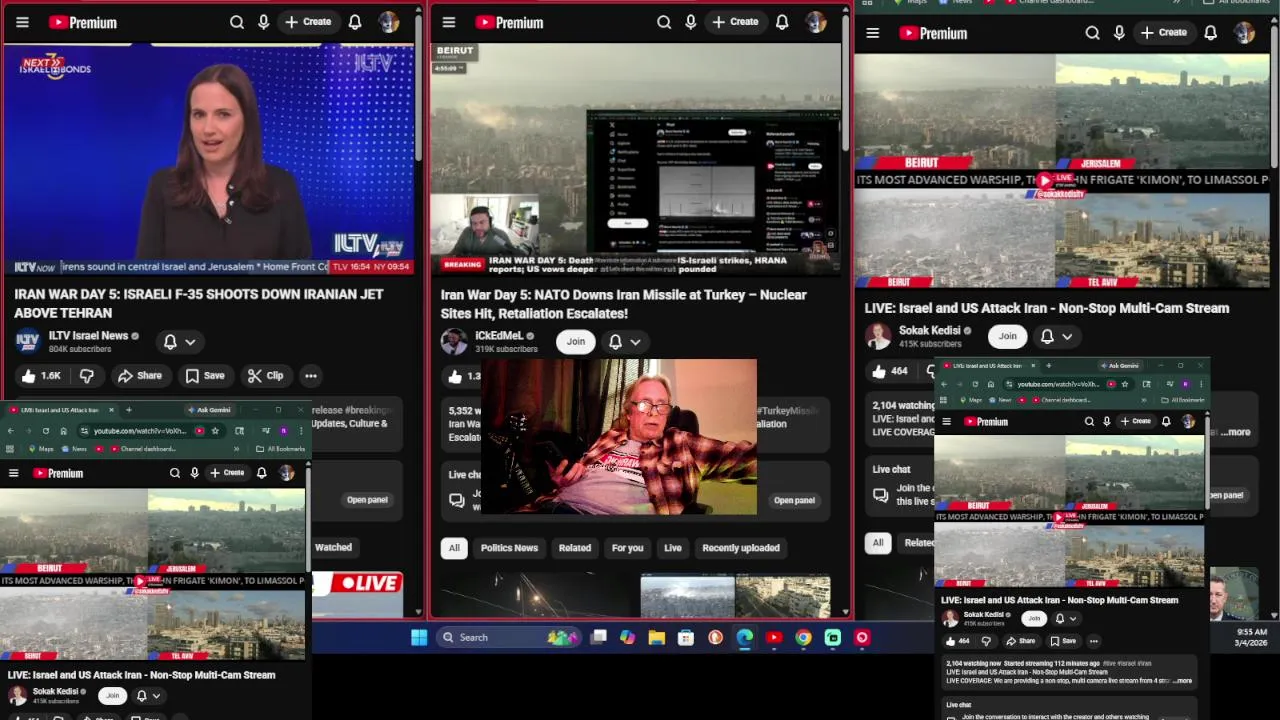
Task: Open notifications bell in large Sokak Kedisi header
Action: (1210, 33)
